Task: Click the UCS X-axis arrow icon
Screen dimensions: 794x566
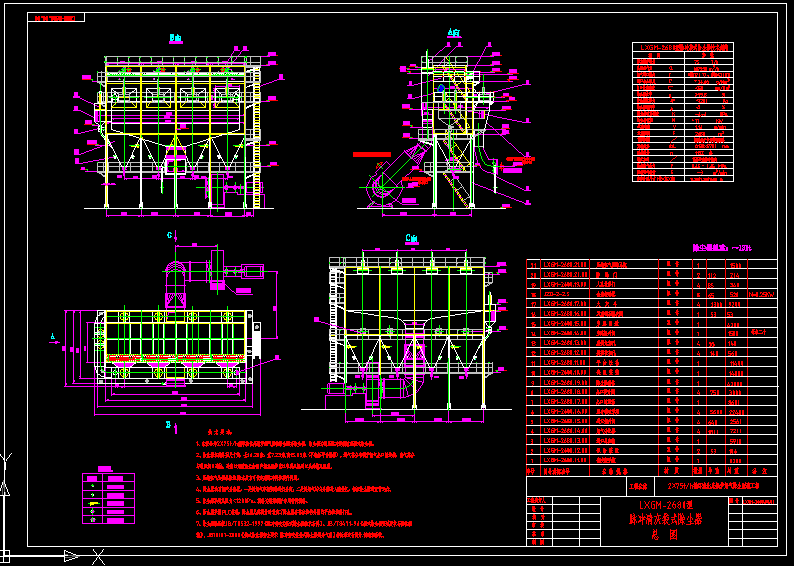Action: tap(72, 556)
